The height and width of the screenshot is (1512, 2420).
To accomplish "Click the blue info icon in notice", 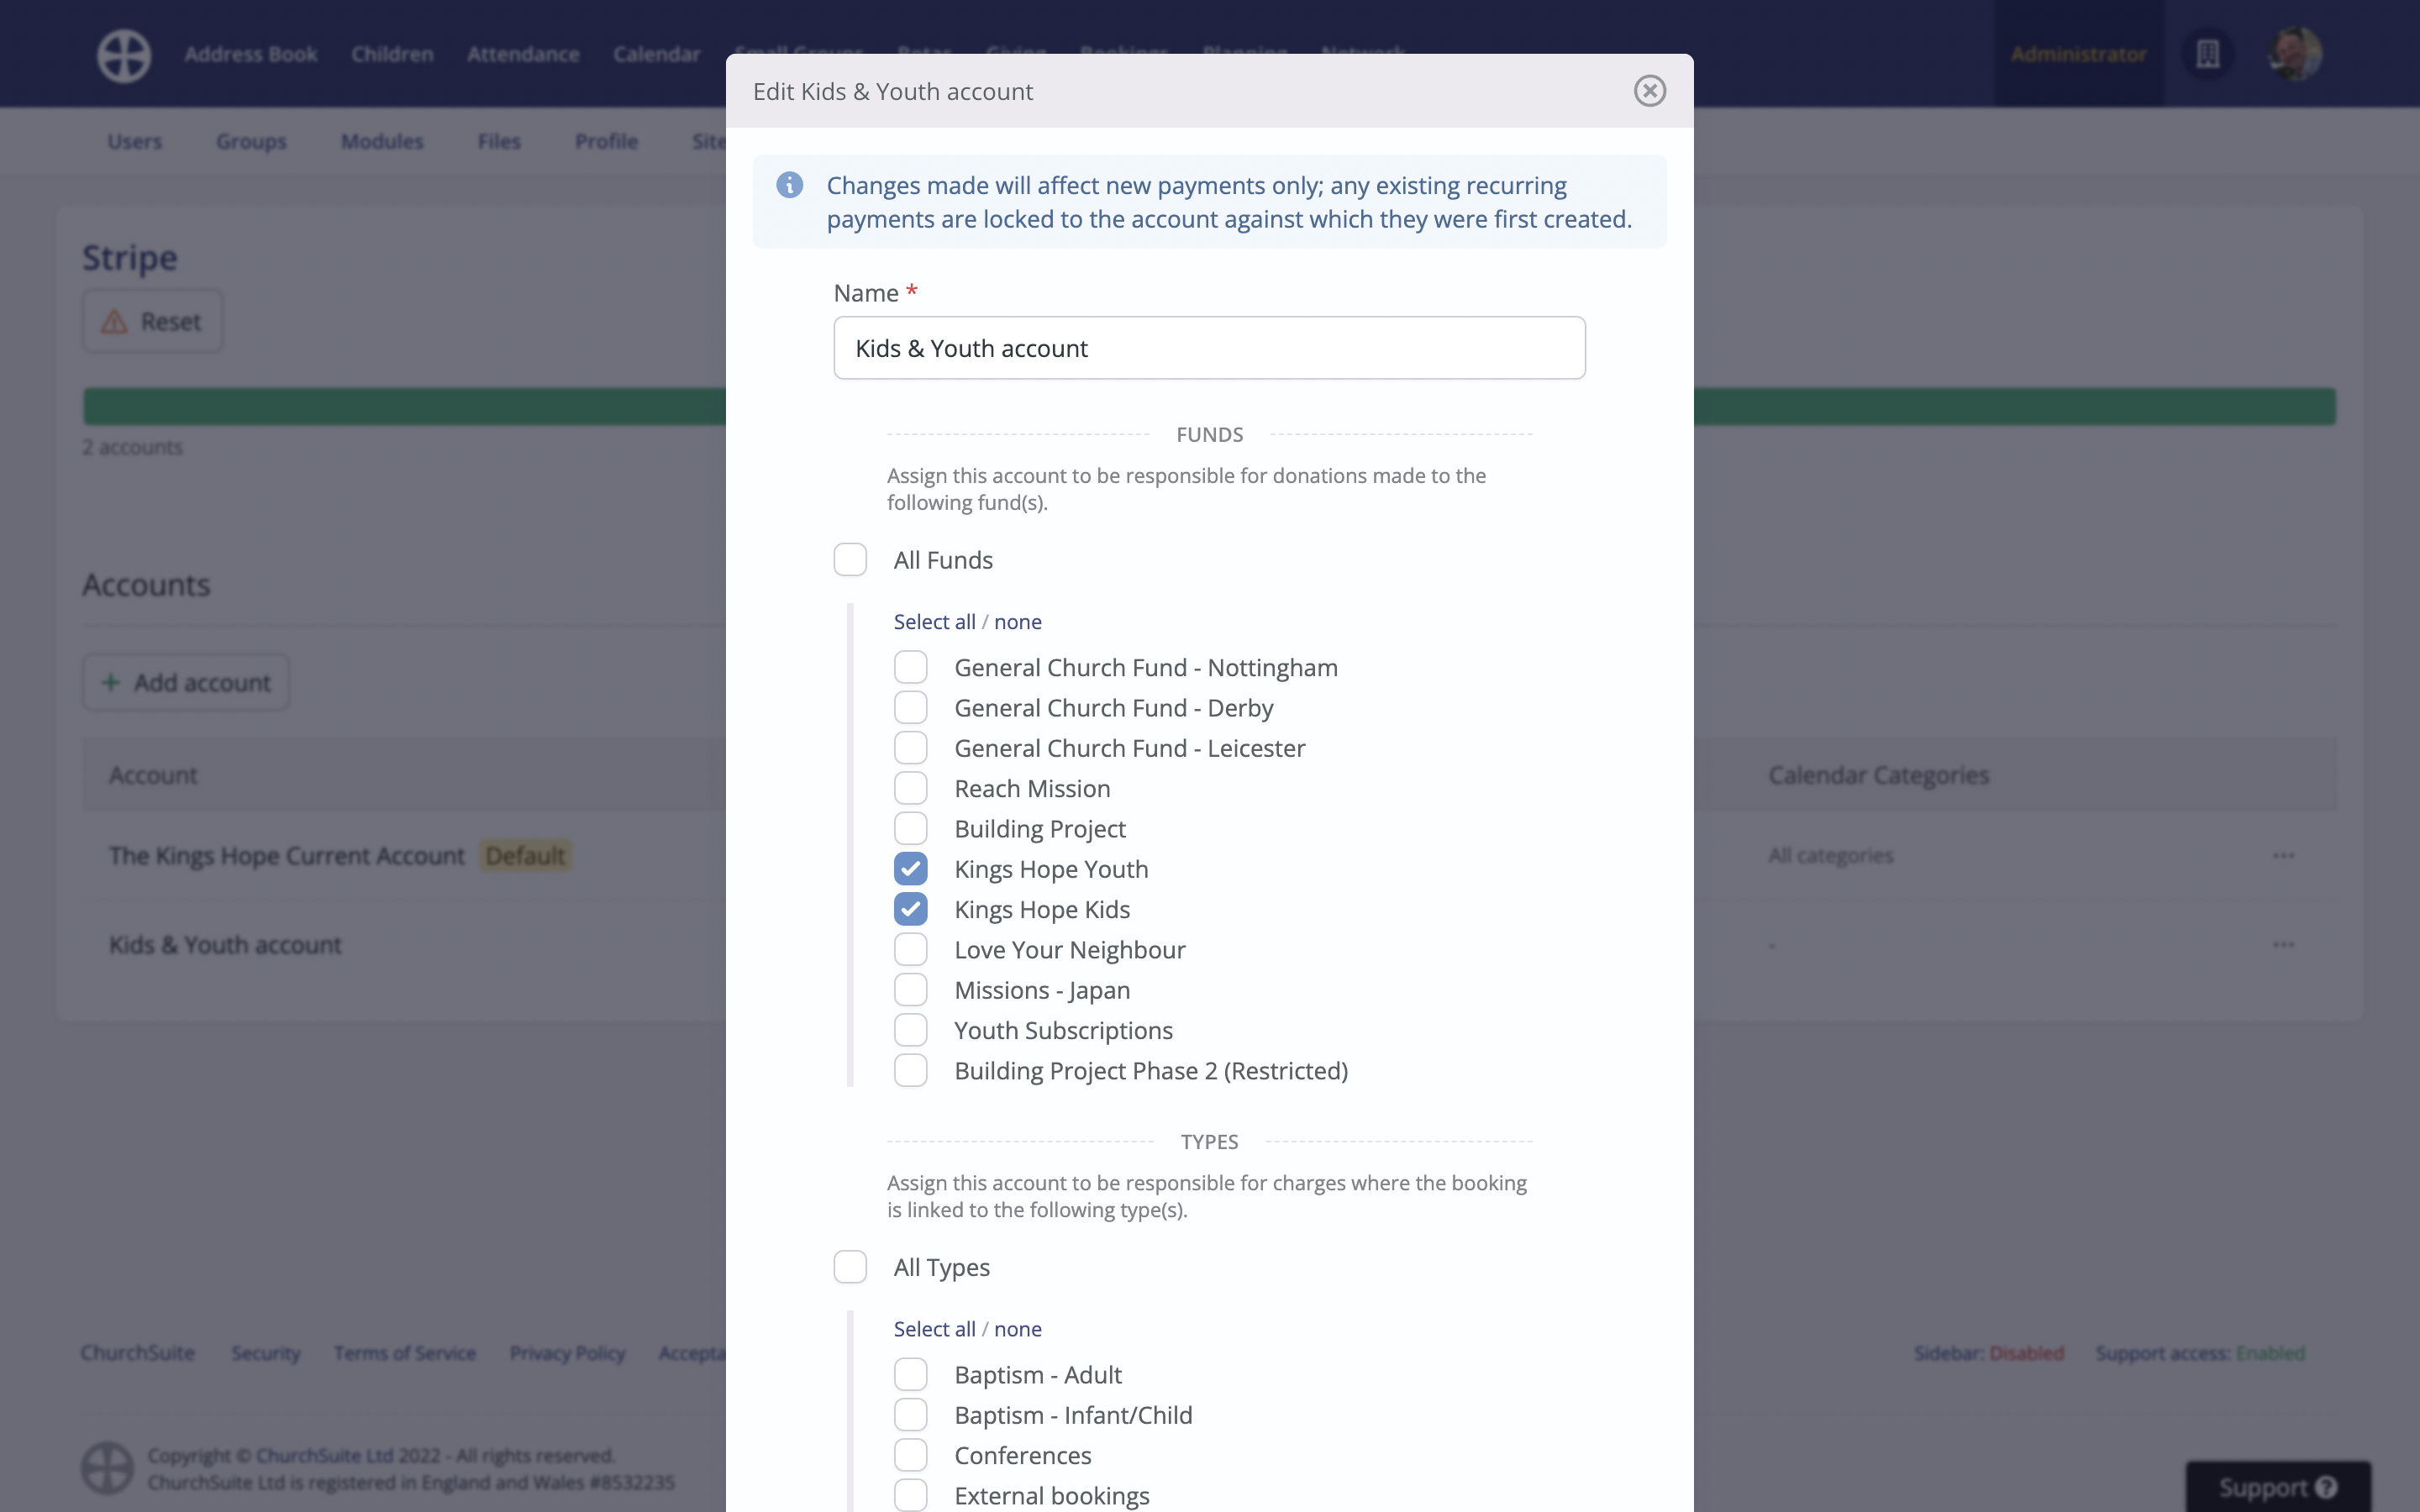I will click(x=789, y=185).
